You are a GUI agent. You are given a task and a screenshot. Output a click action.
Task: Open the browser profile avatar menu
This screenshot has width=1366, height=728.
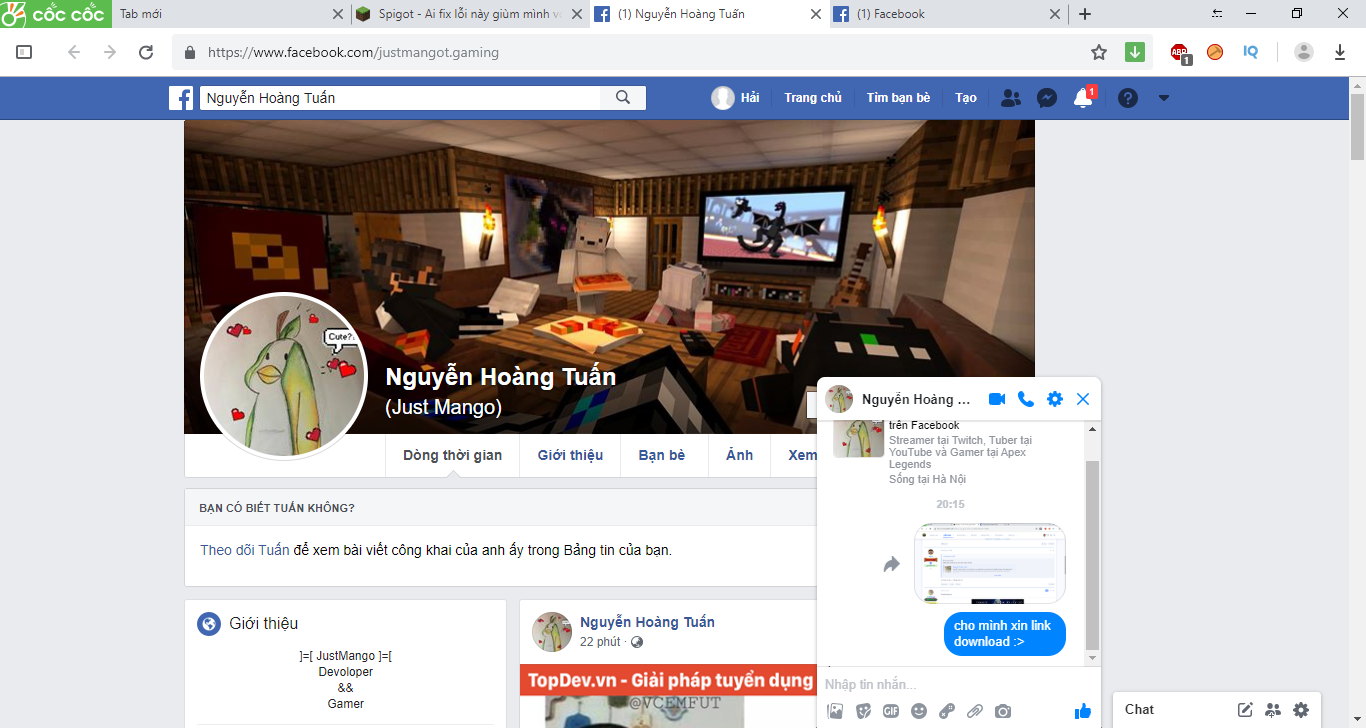click(x=1303, y=52)
